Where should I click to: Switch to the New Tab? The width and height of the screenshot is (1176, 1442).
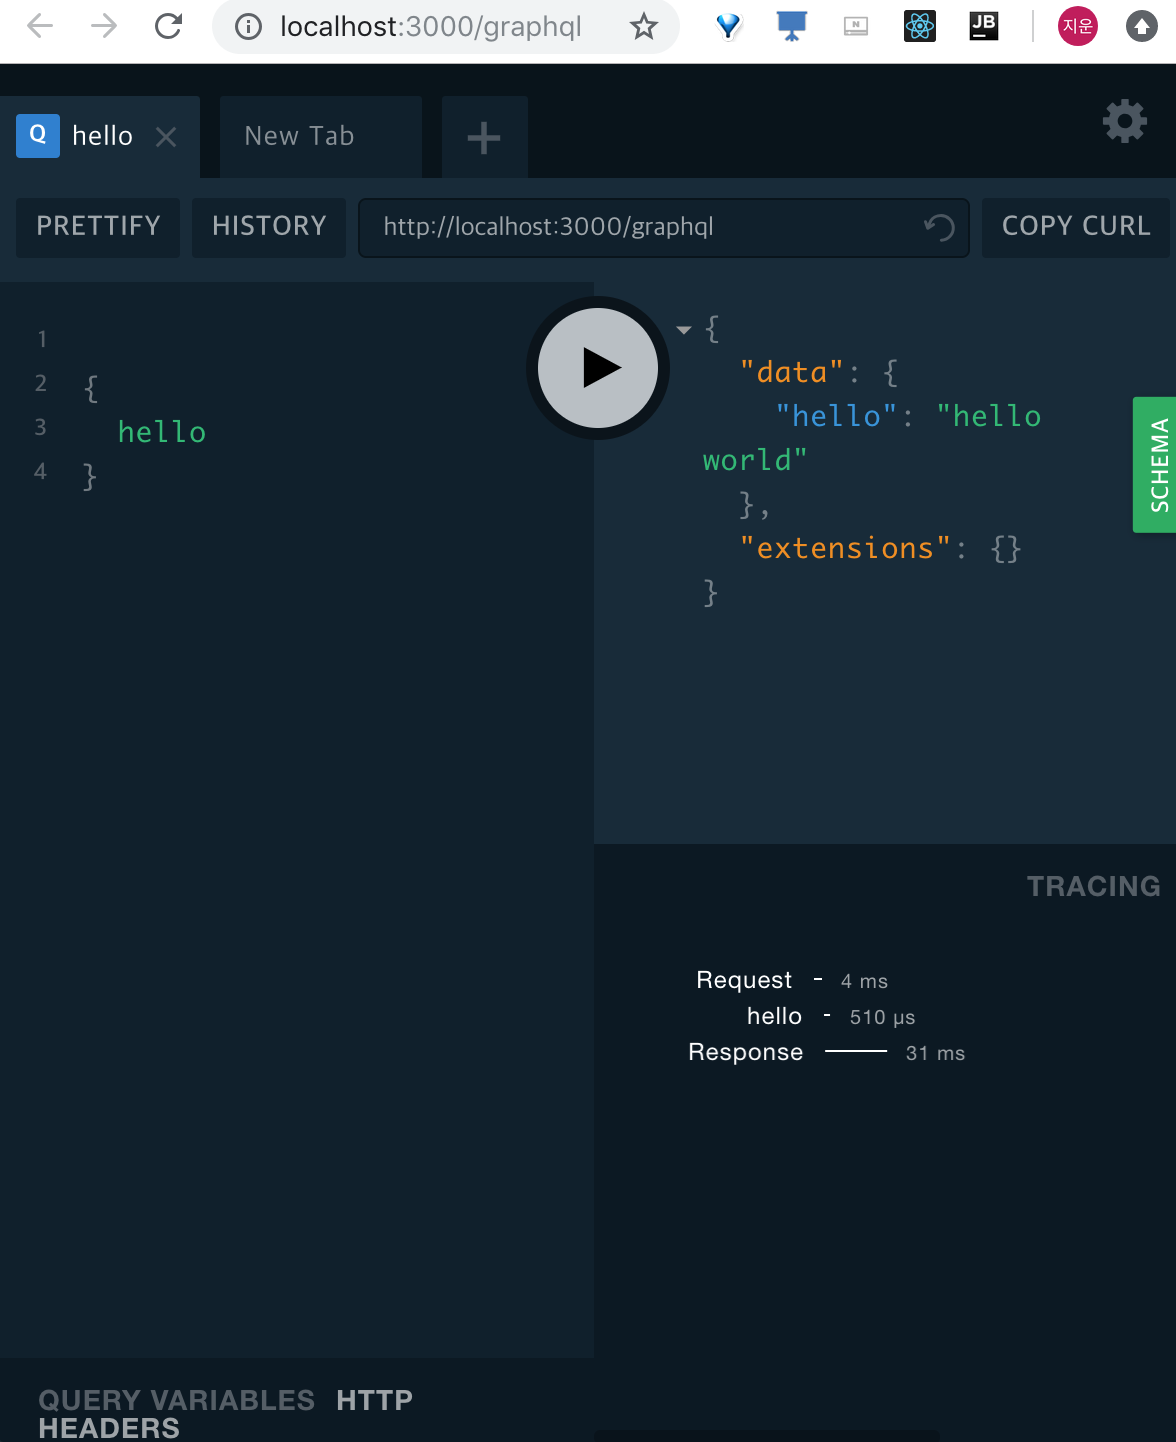[299, 136]
